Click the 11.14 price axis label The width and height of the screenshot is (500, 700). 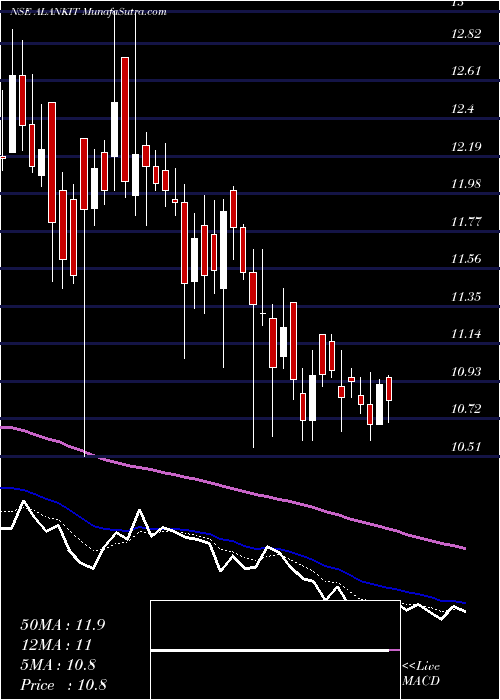466,333
